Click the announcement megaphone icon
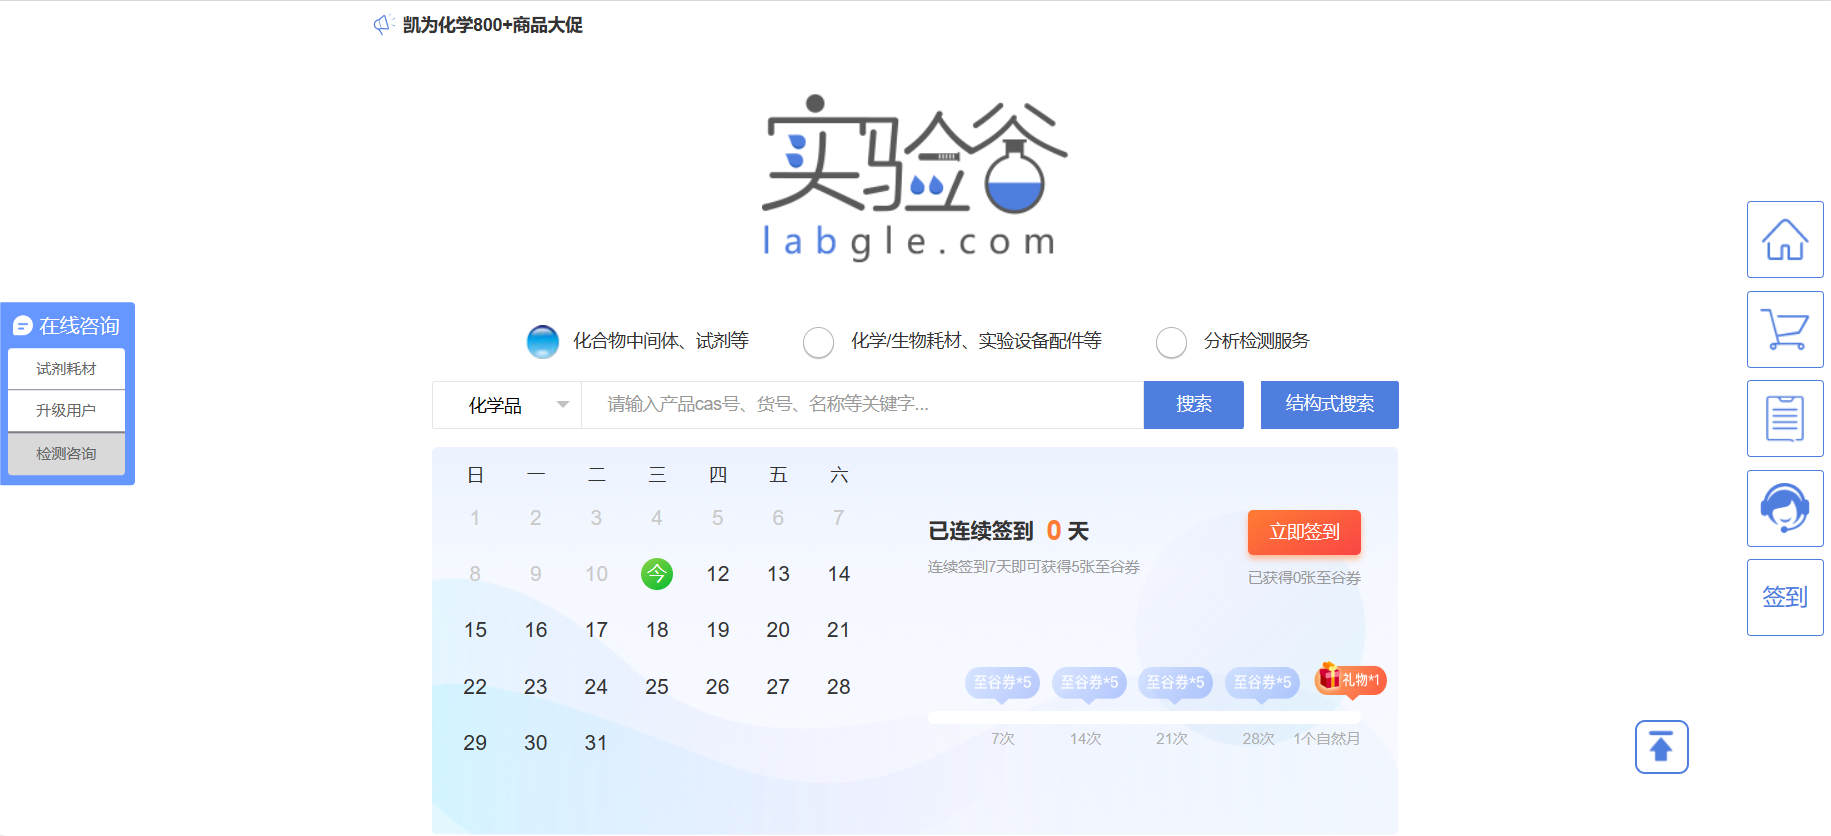Screen dimensions: 1831x836 [382, 25]
